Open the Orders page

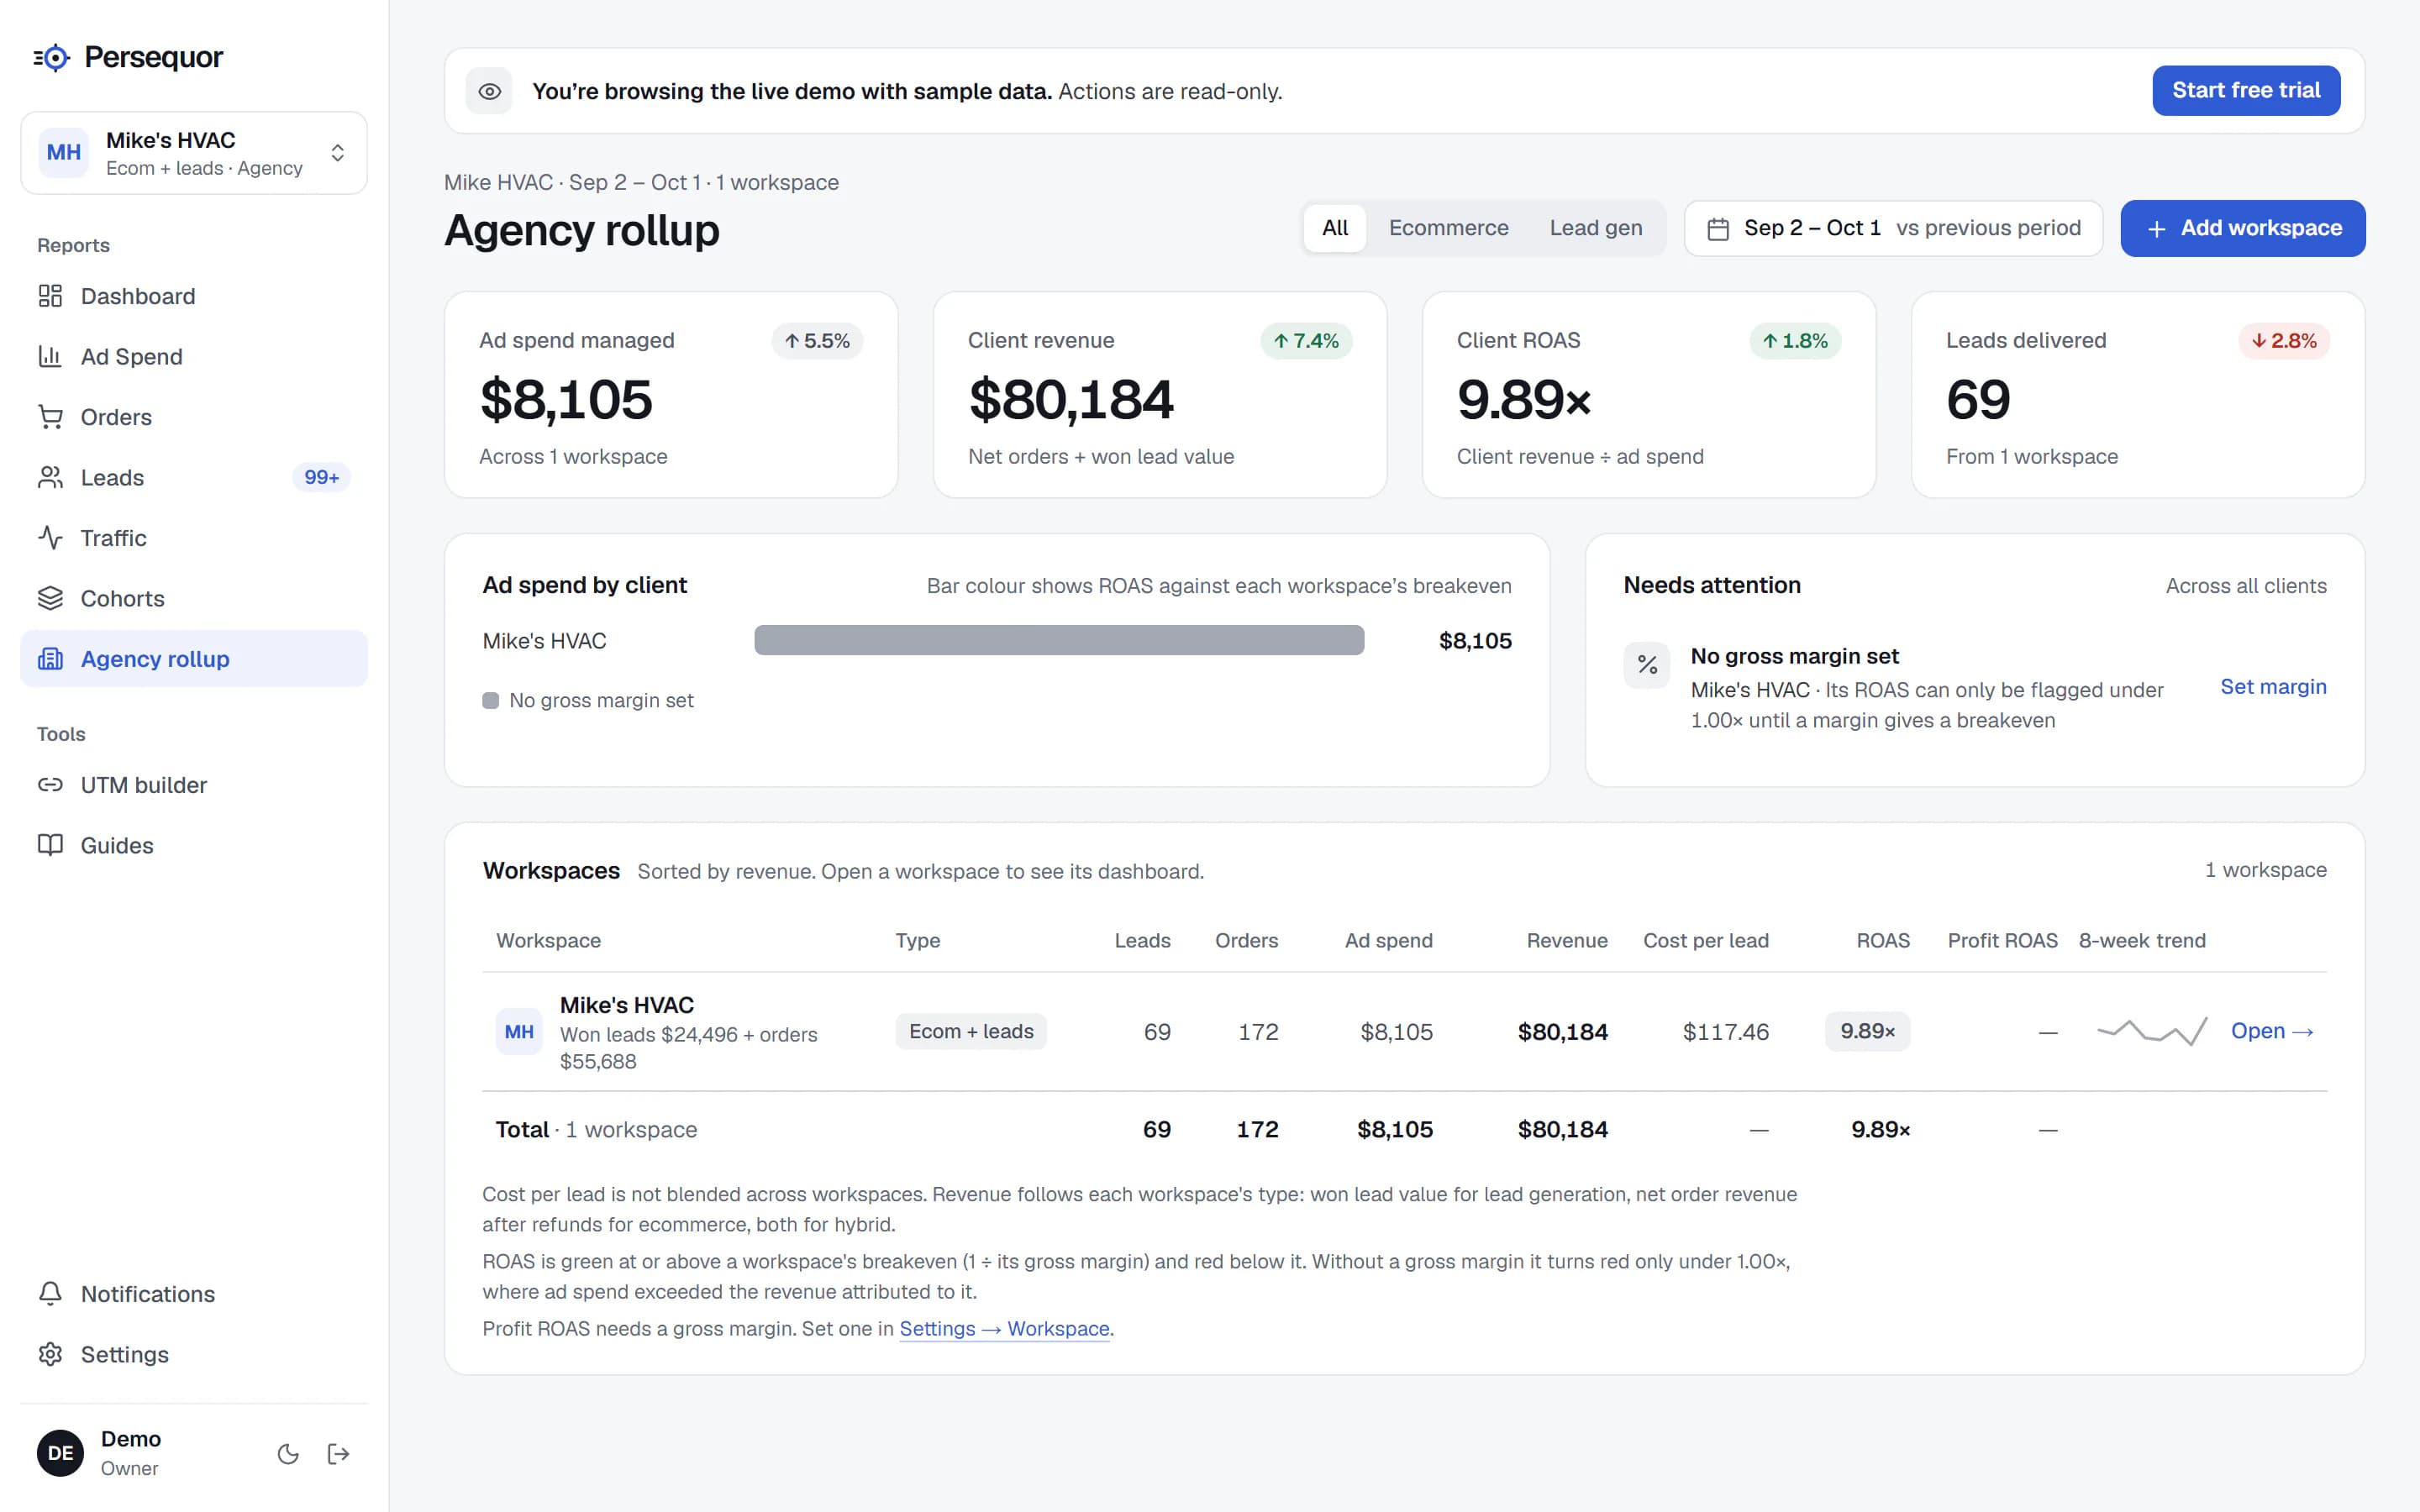coord(194,417)
